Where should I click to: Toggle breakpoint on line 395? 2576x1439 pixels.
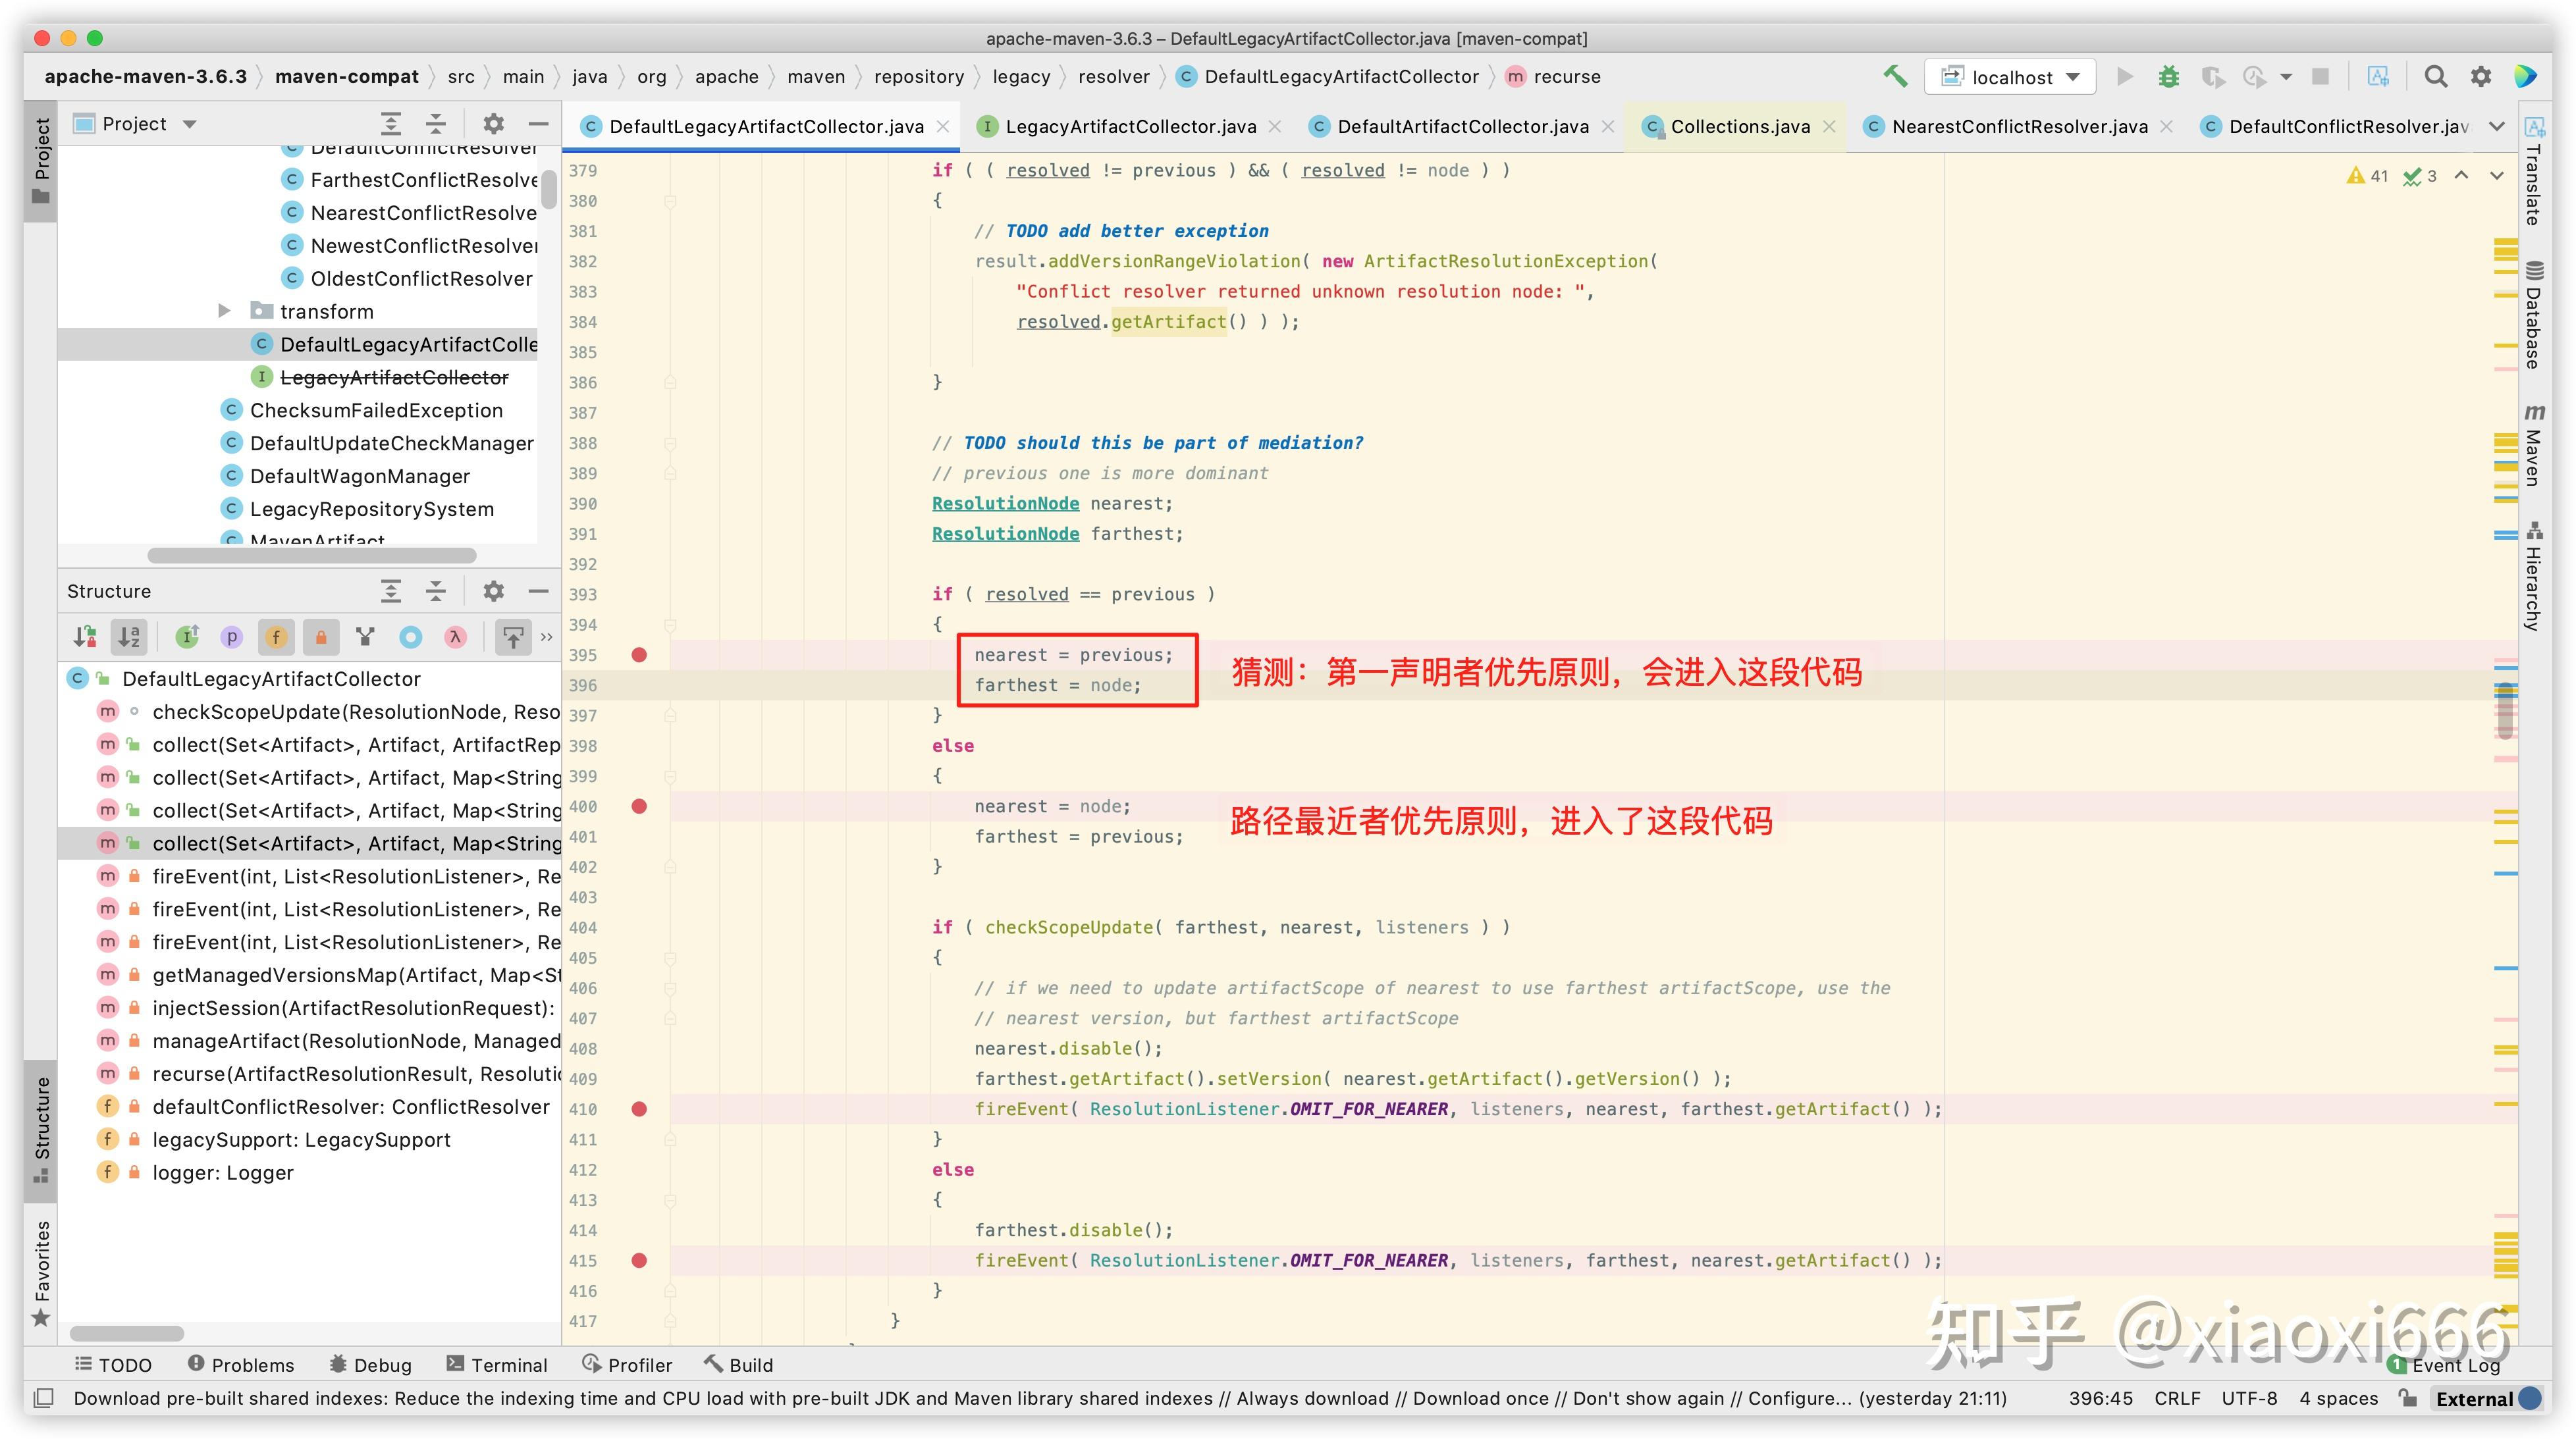pos(639,655)
